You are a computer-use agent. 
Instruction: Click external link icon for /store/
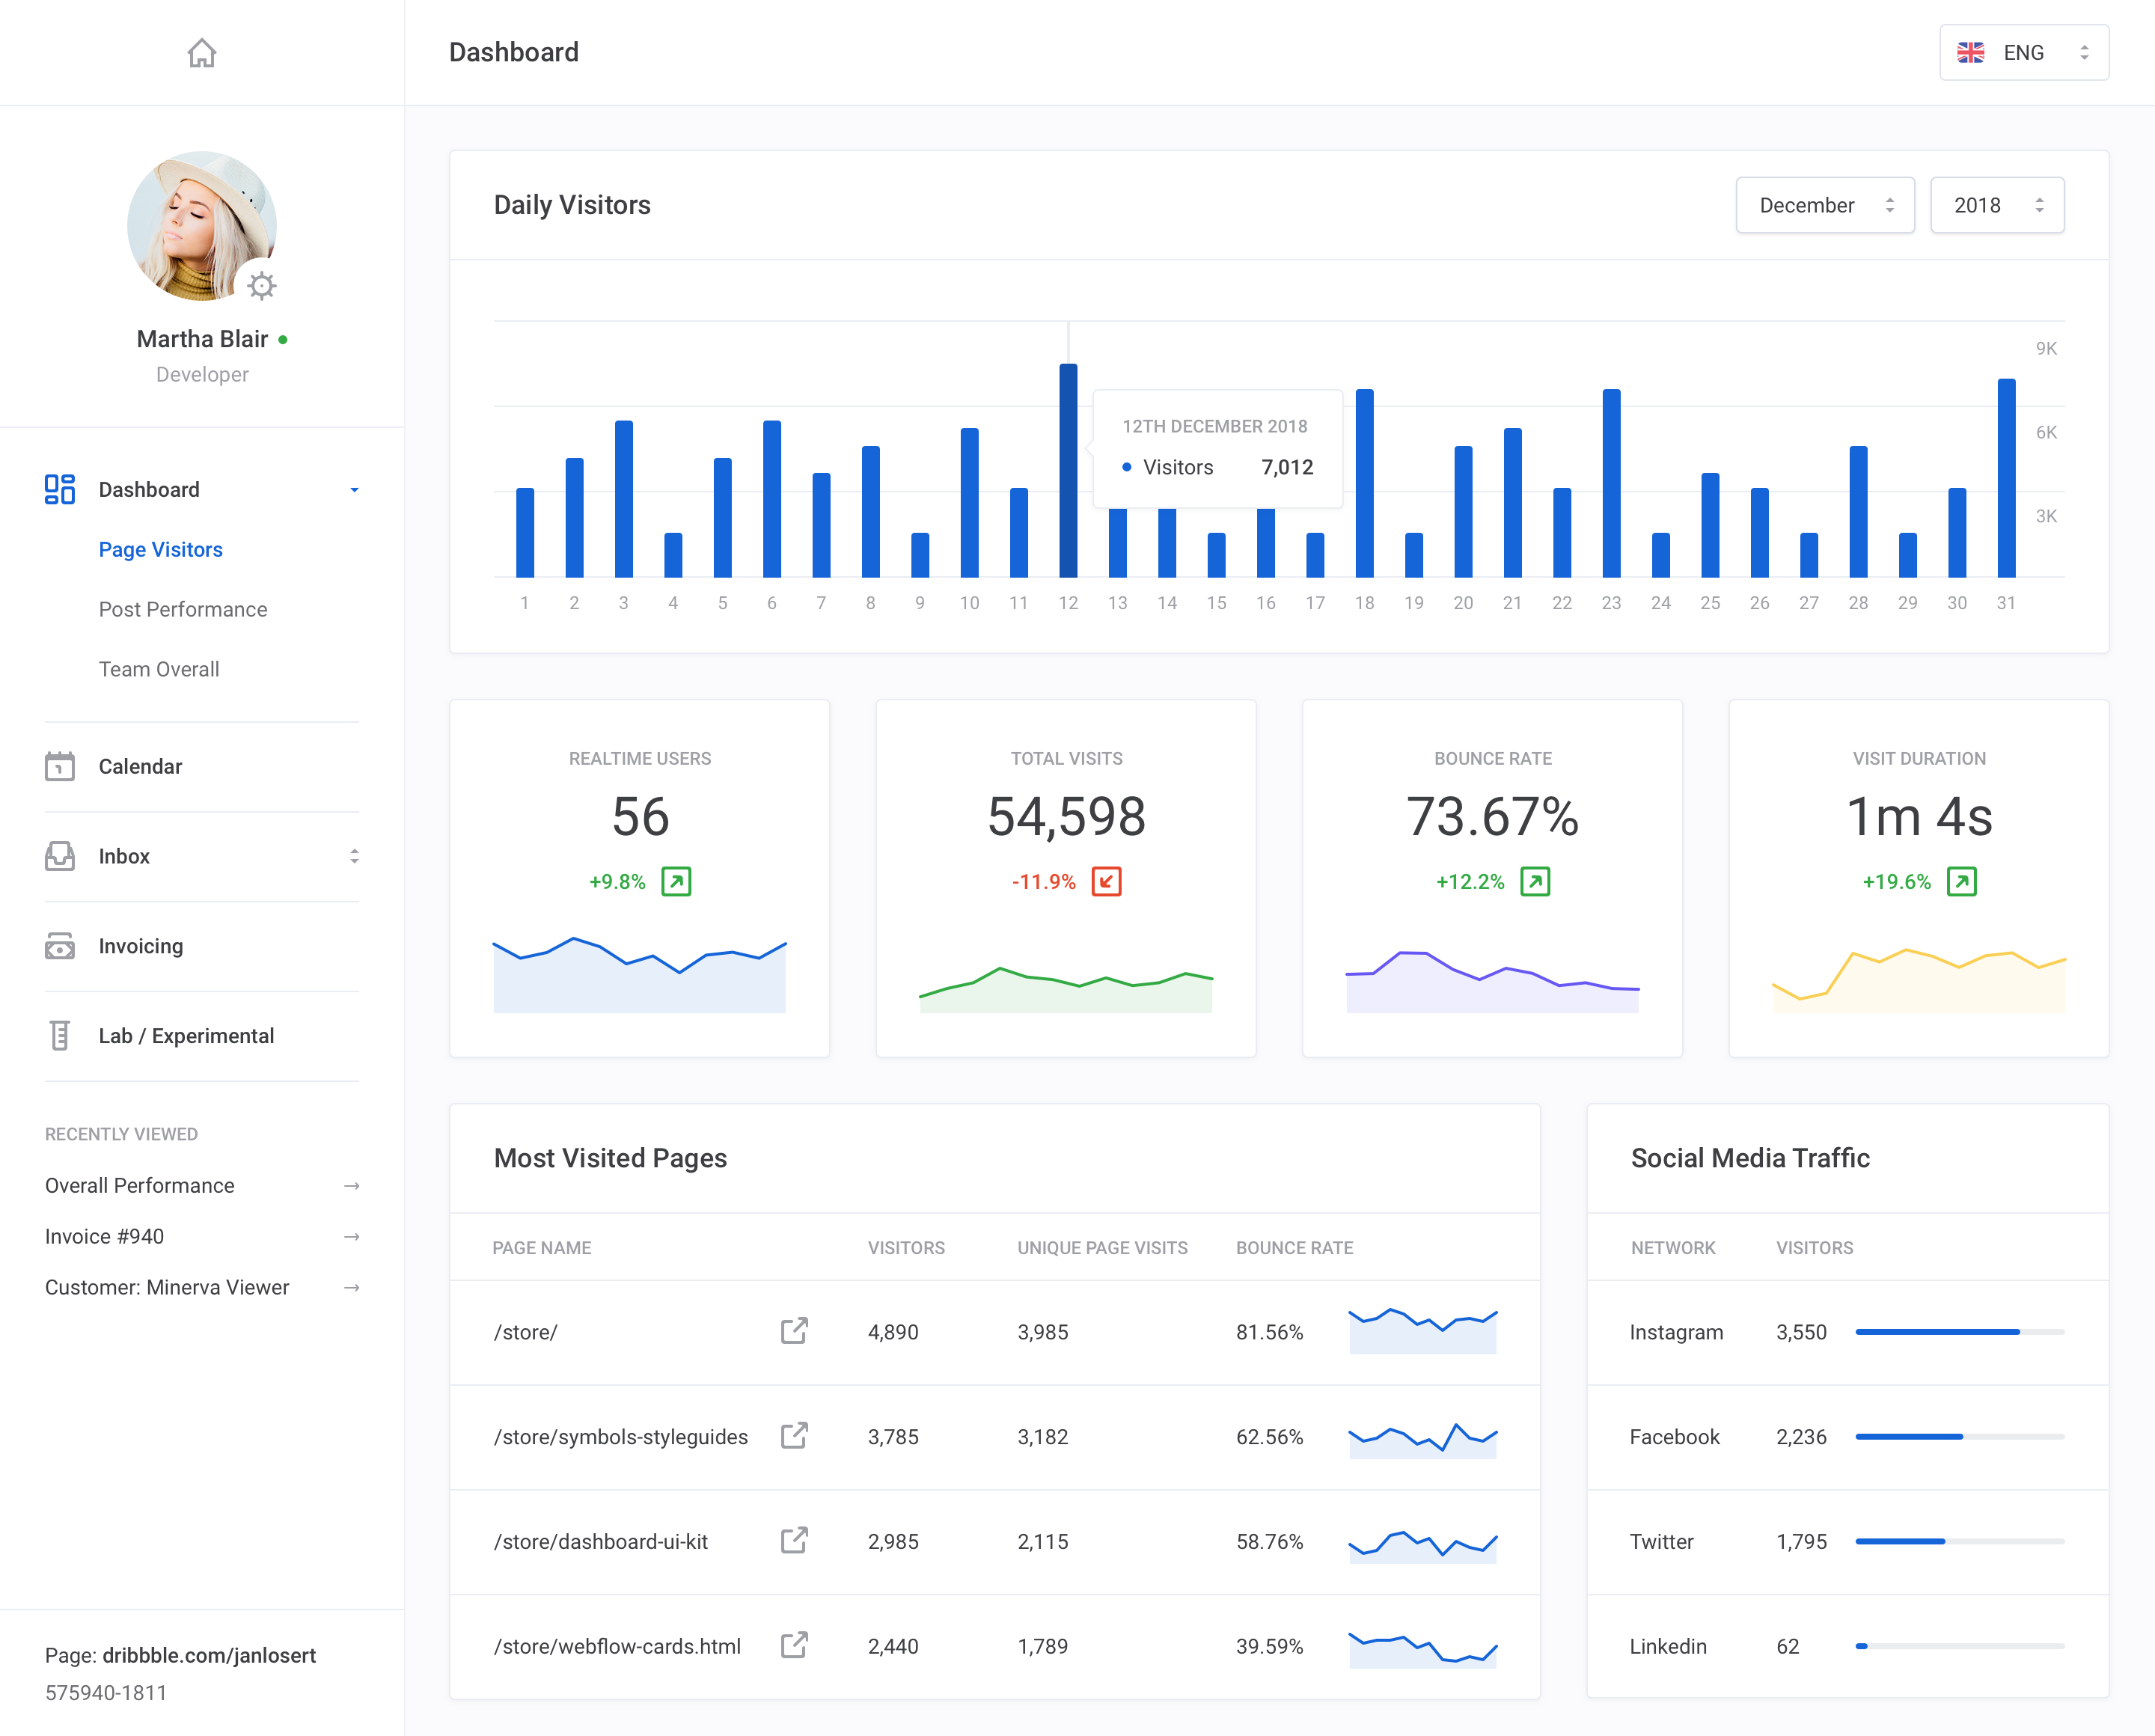pyautogui.click(x=795, y=1330)
